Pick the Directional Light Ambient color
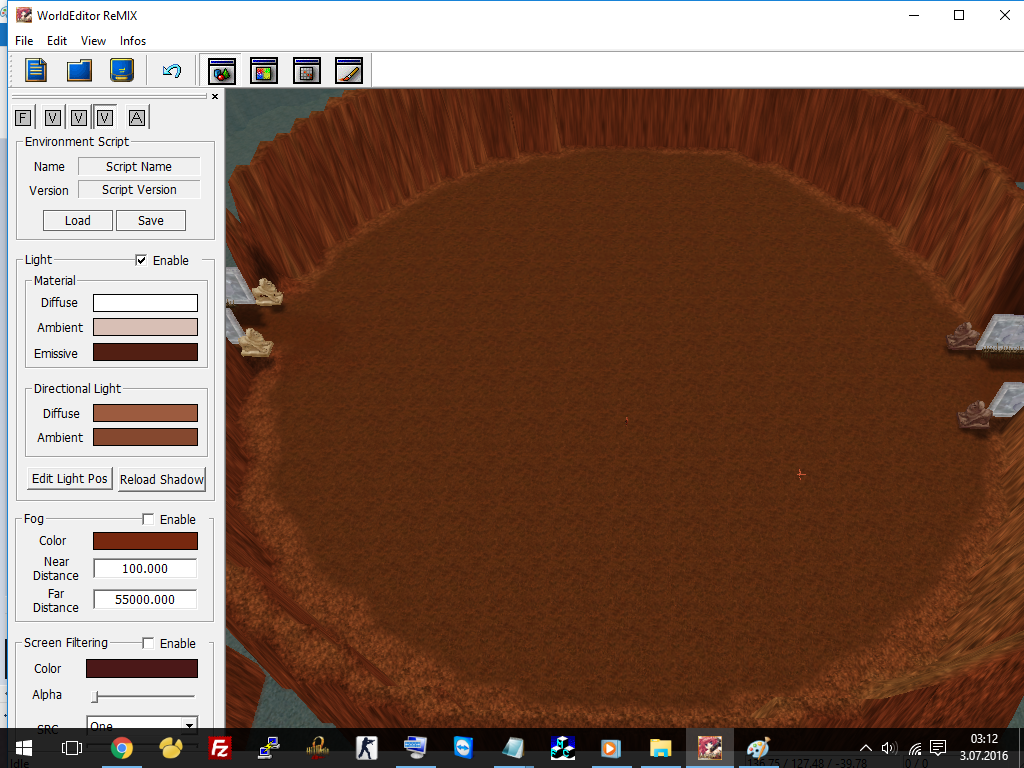Image resolution: width=1024 pixels, height=768 pixels. (x=145, y=437)
